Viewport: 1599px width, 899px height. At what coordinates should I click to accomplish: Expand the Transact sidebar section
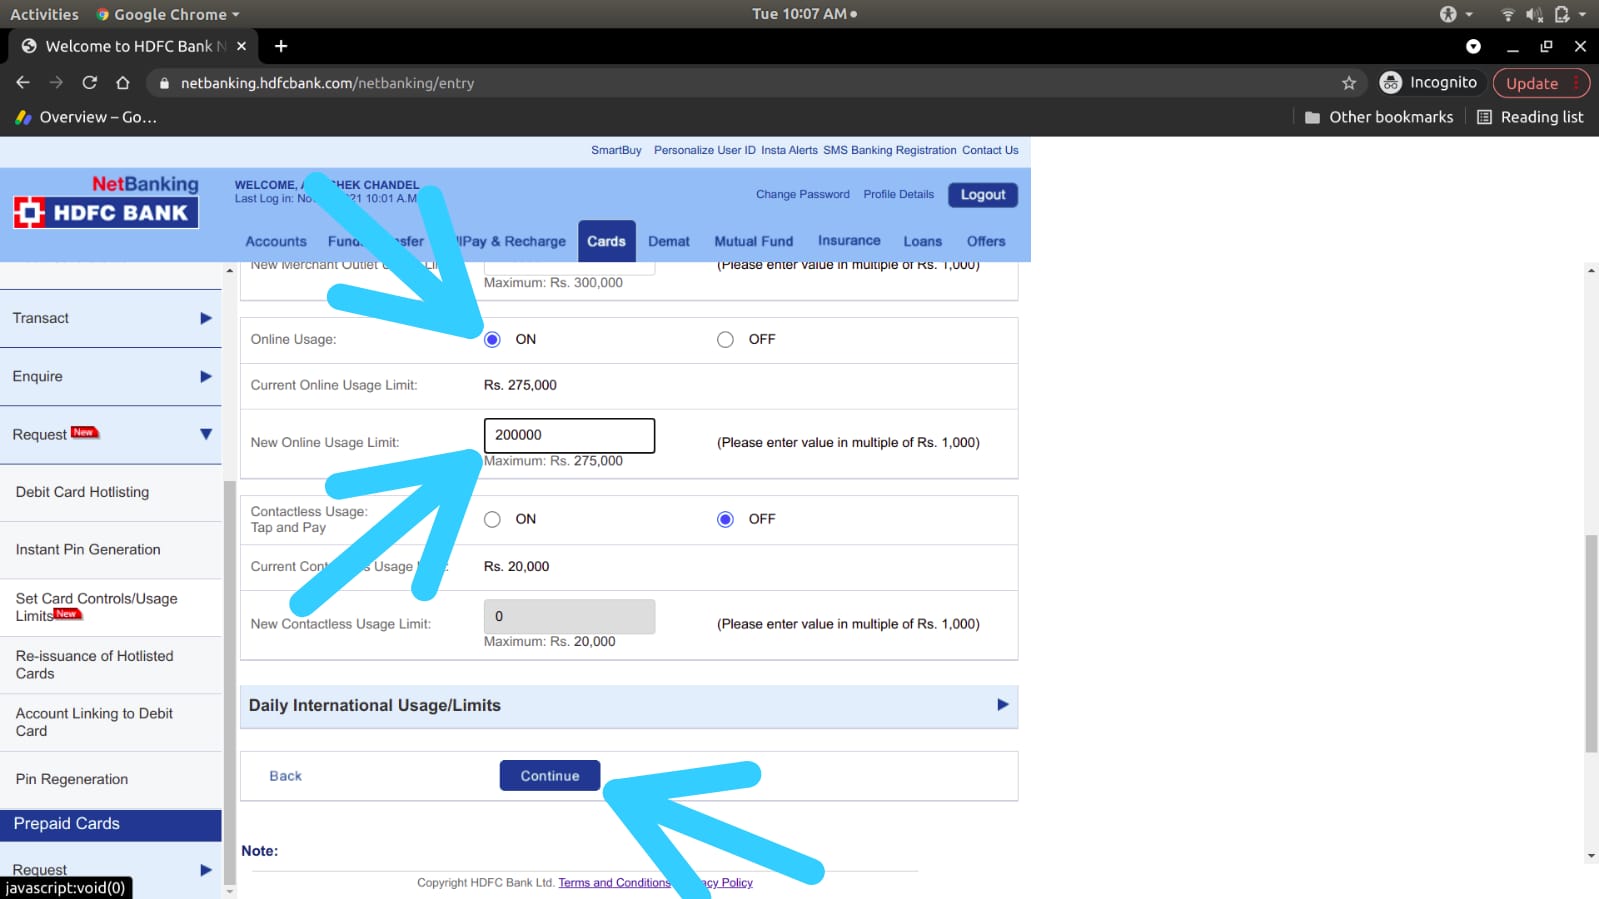[x=111, y=318]
